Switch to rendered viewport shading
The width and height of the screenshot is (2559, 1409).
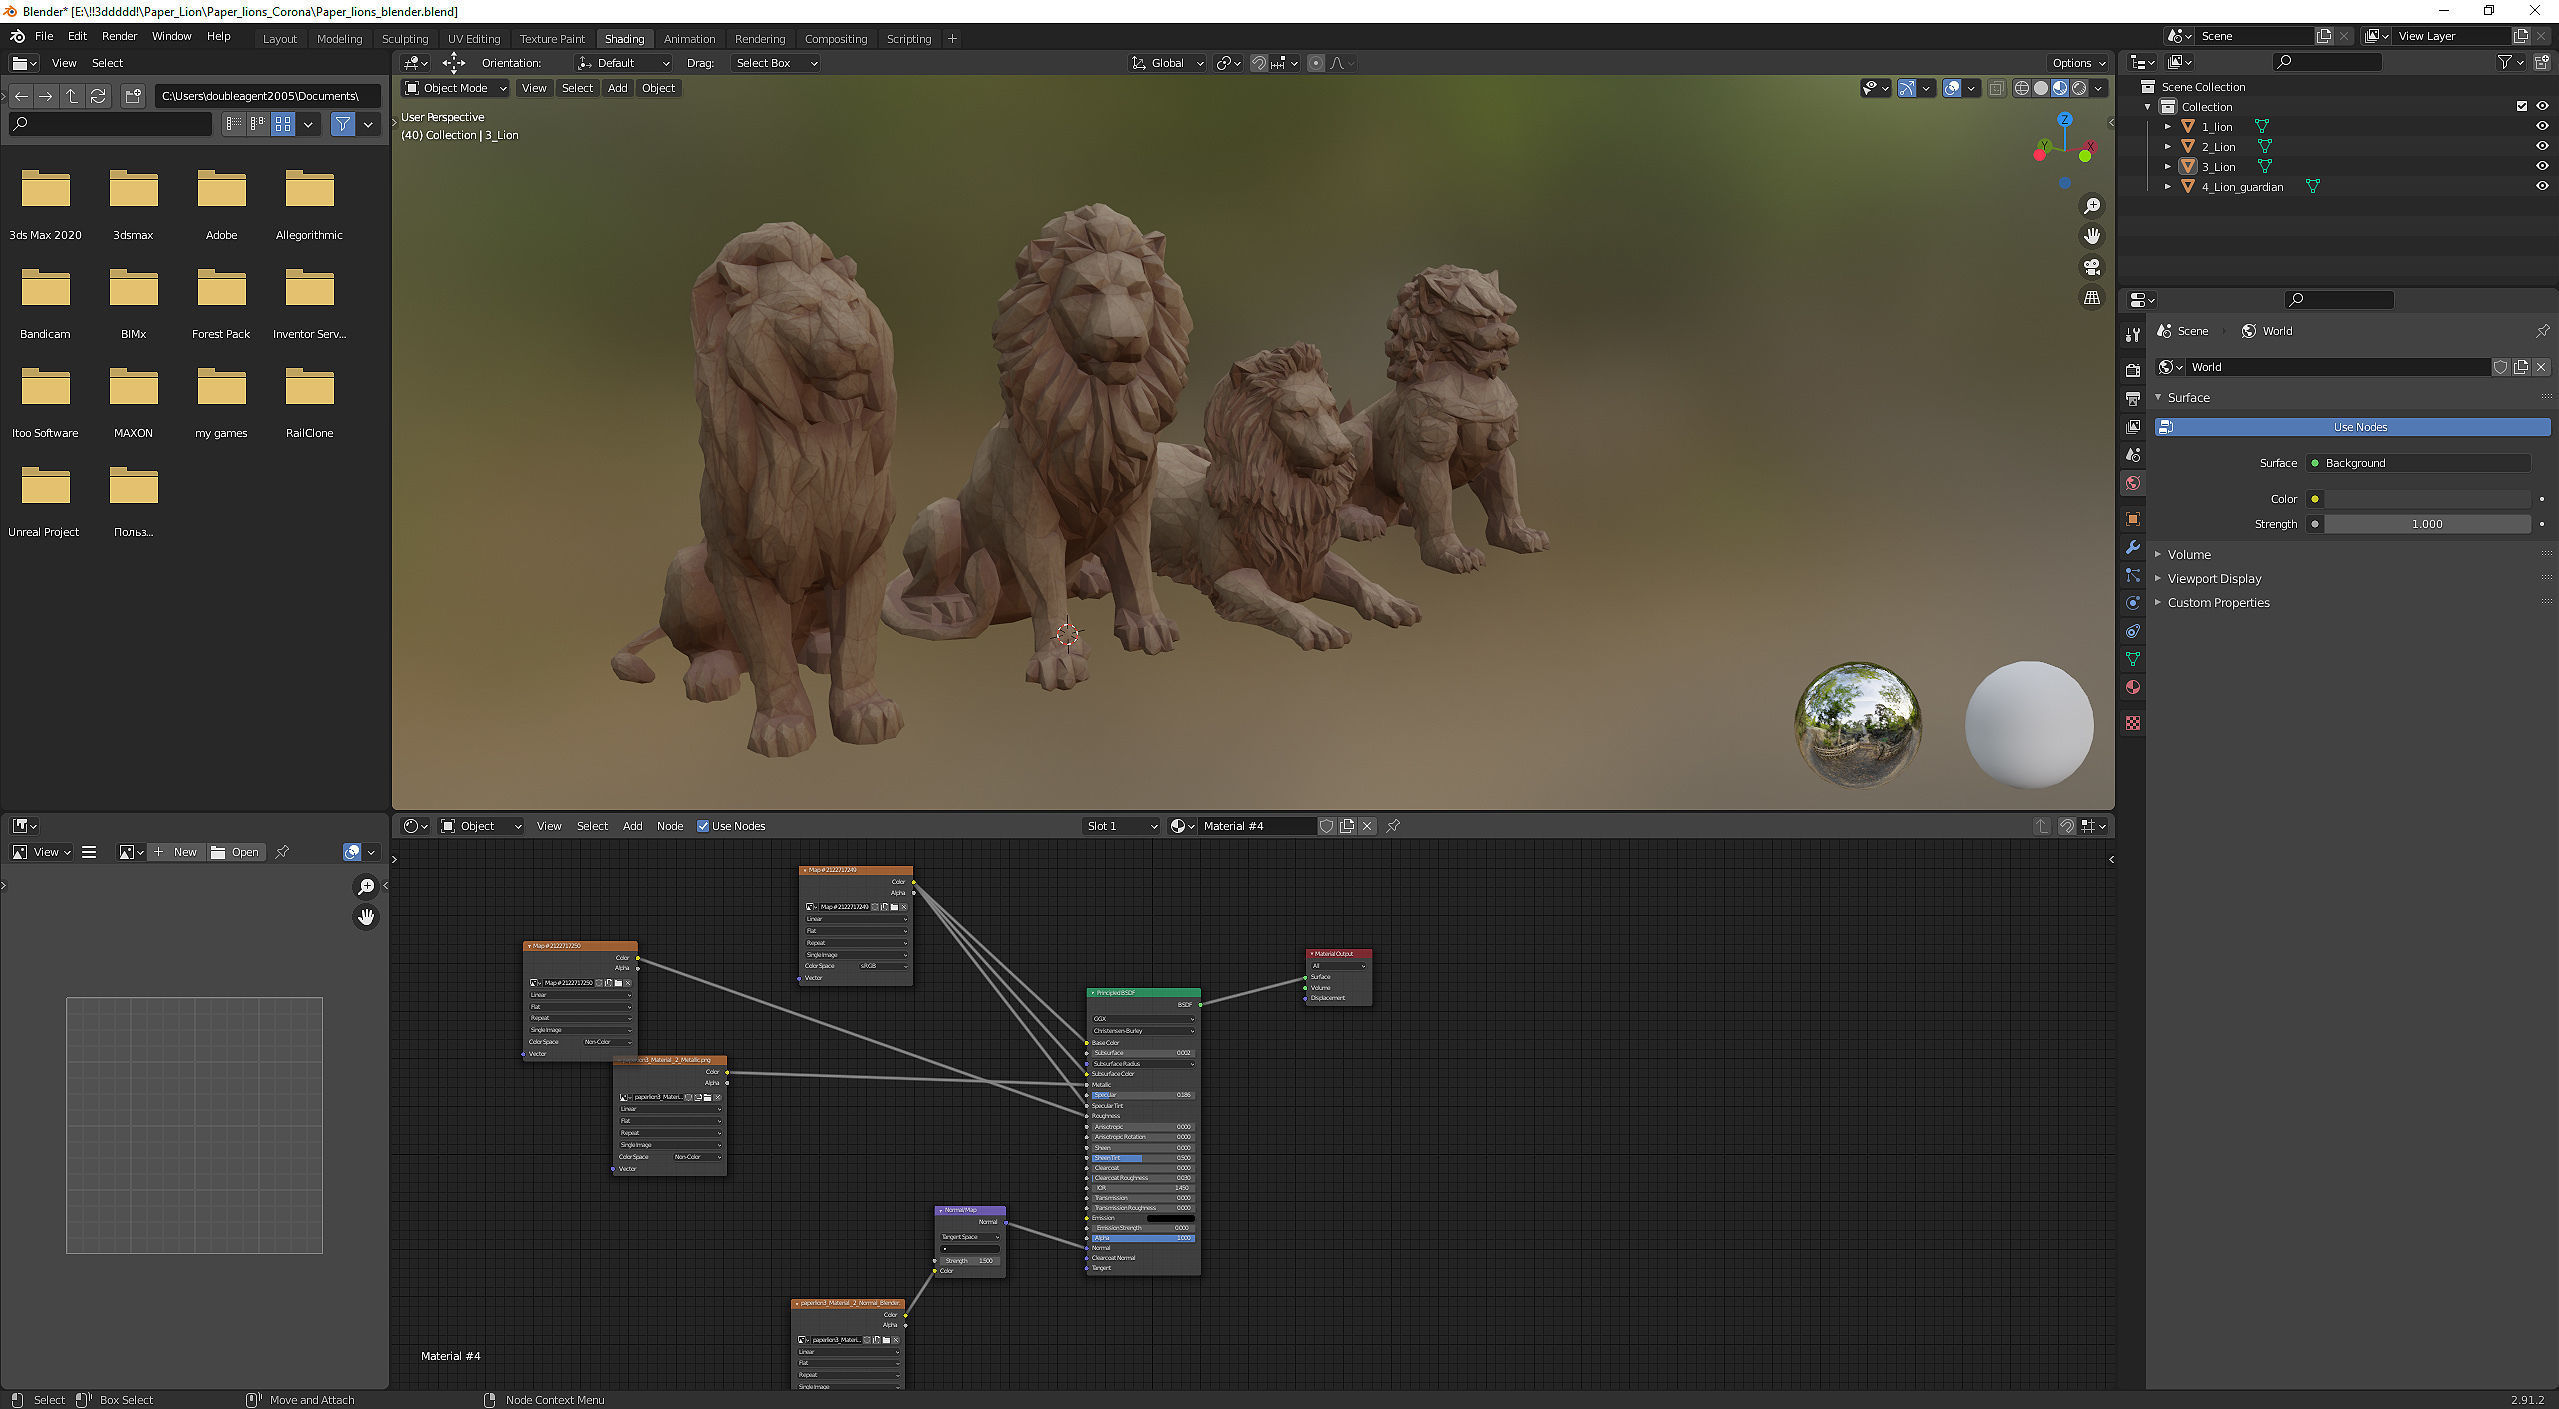[x=2079, y=88]
